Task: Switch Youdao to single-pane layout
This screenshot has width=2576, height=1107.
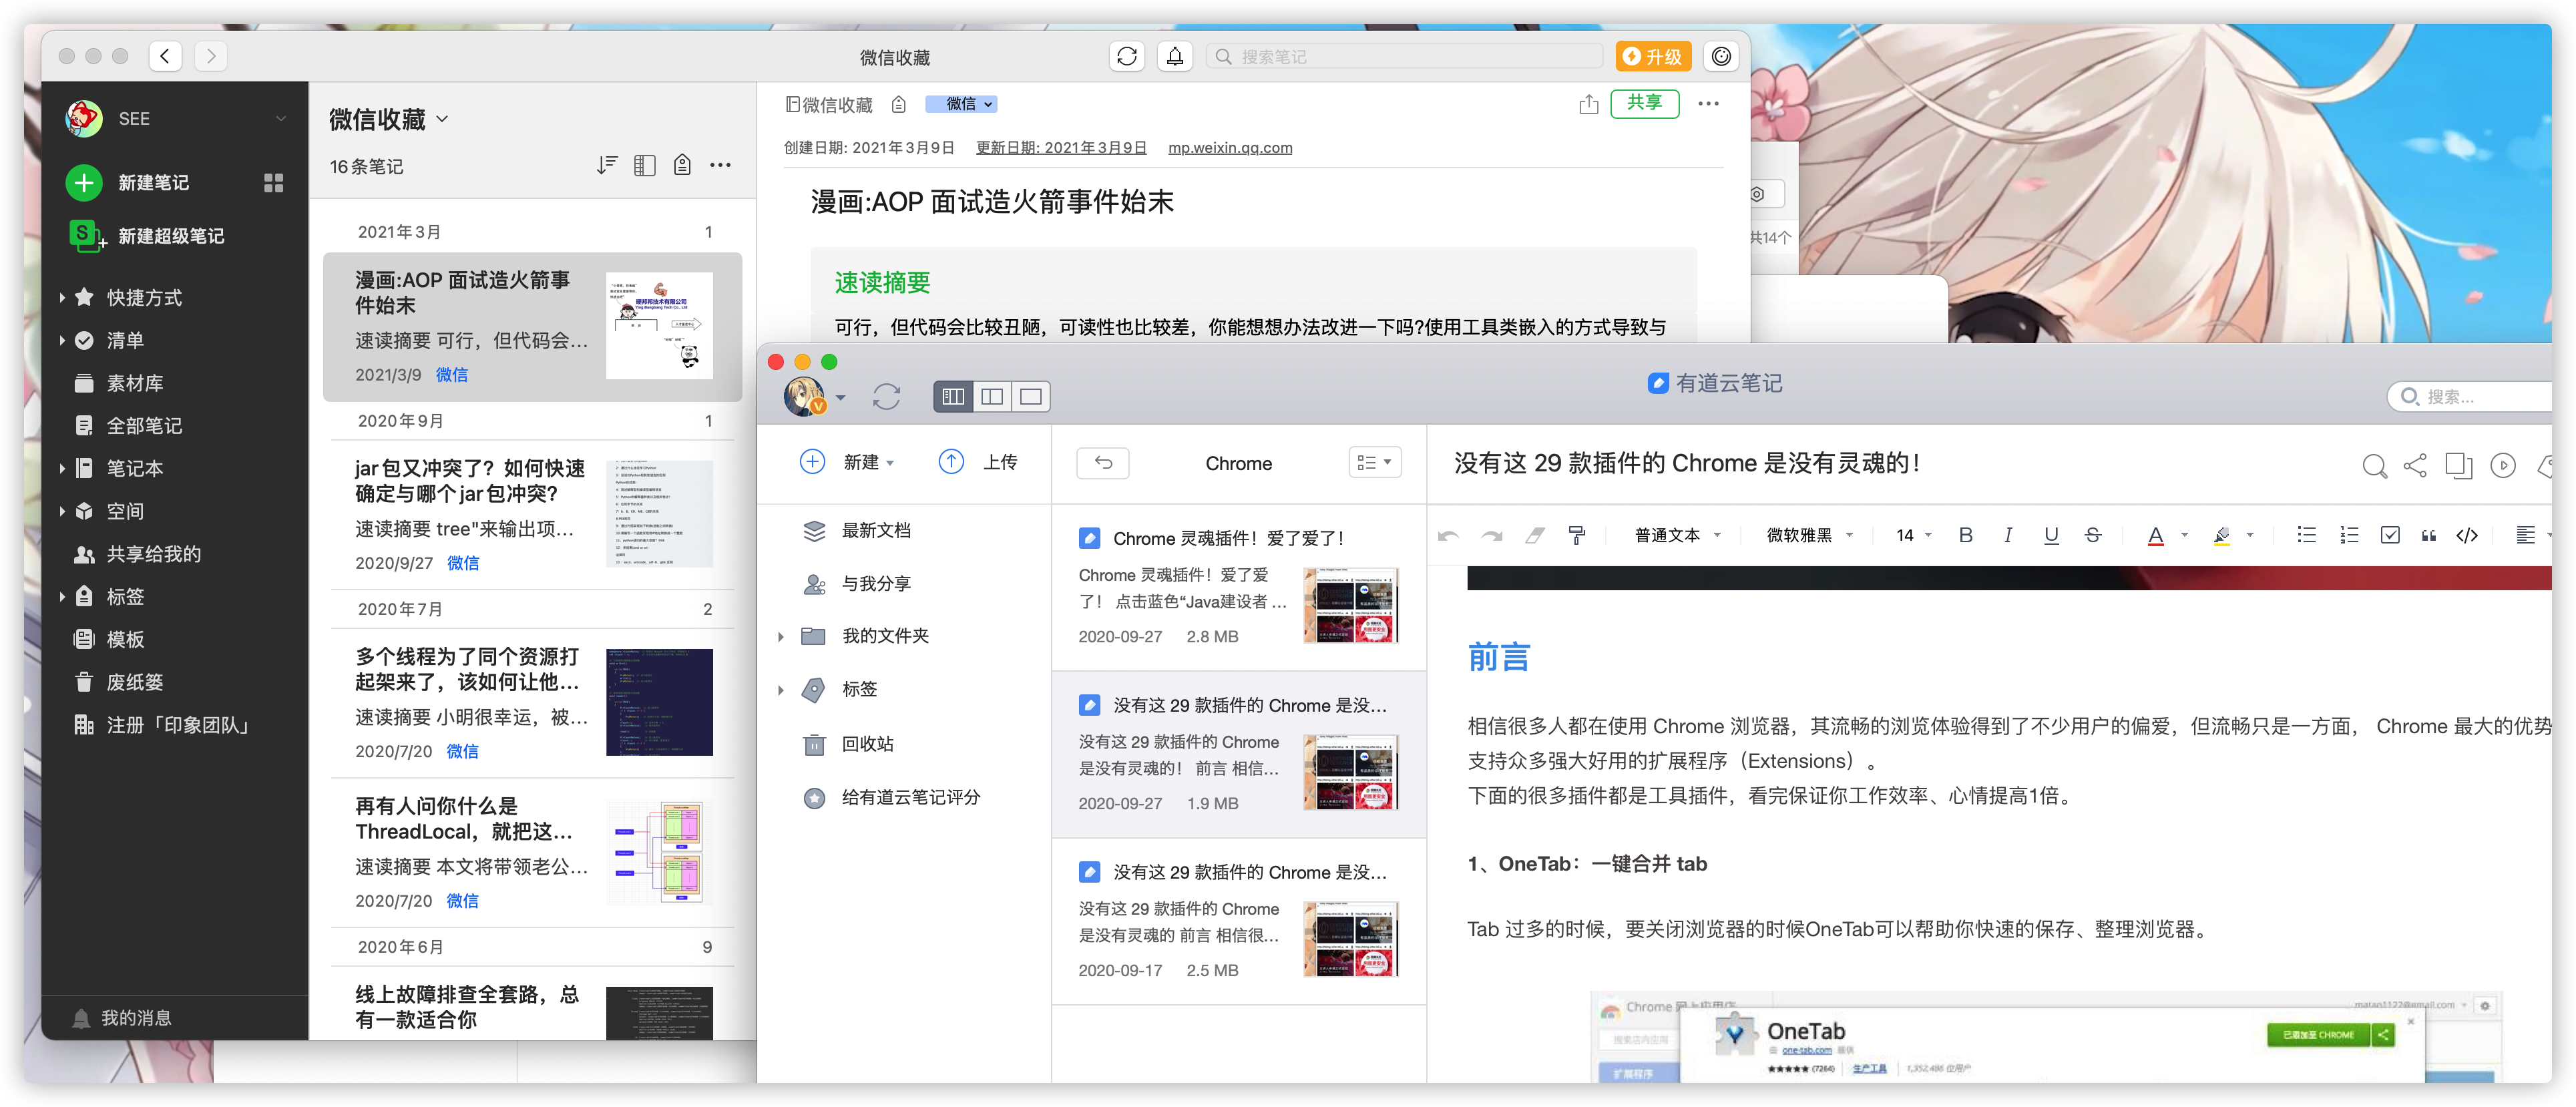Action: [x=1031, y=397]
